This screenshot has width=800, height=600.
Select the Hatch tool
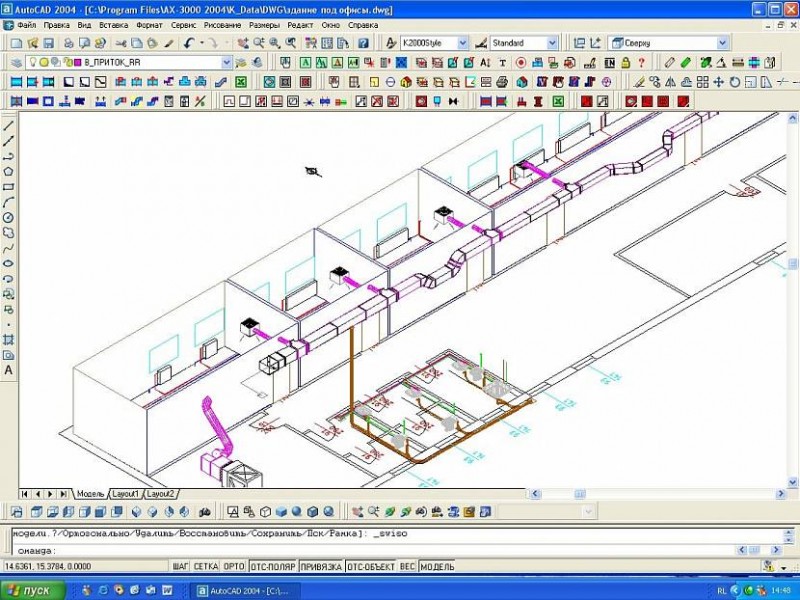click(x=9, y=339)
